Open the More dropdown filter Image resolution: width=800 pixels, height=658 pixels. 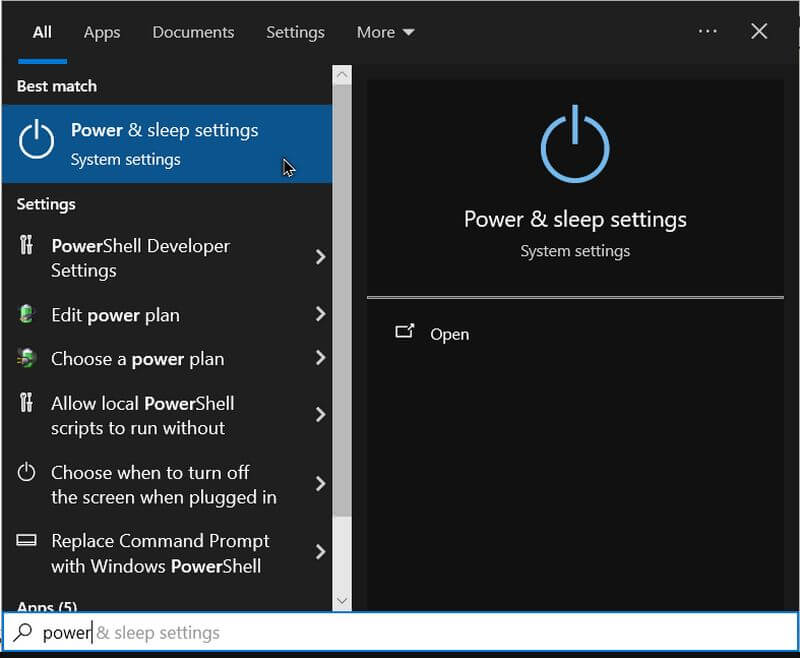pos(385,32)
